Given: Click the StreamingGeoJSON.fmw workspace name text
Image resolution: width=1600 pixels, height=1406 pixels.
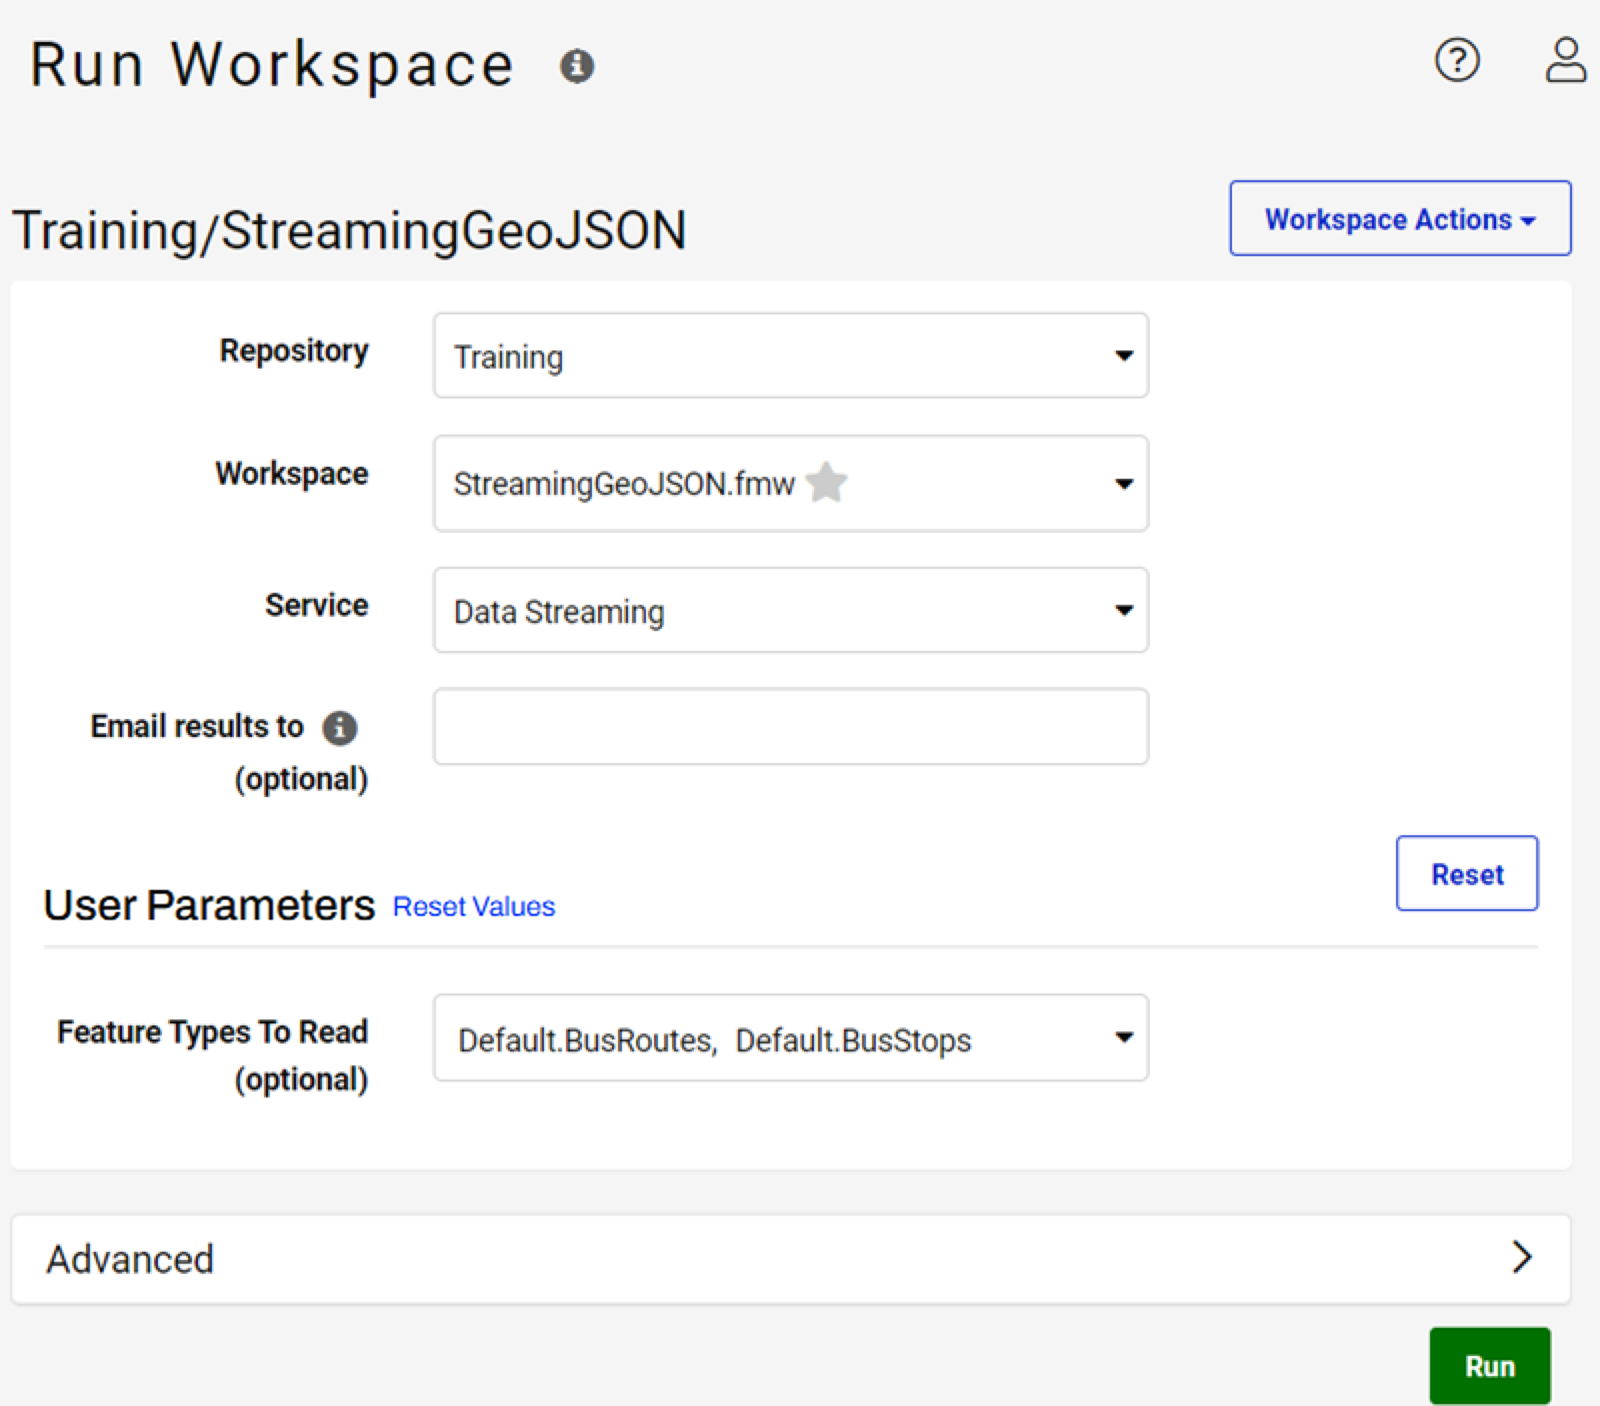Looking at the screenshot, I should click(624, 484).
